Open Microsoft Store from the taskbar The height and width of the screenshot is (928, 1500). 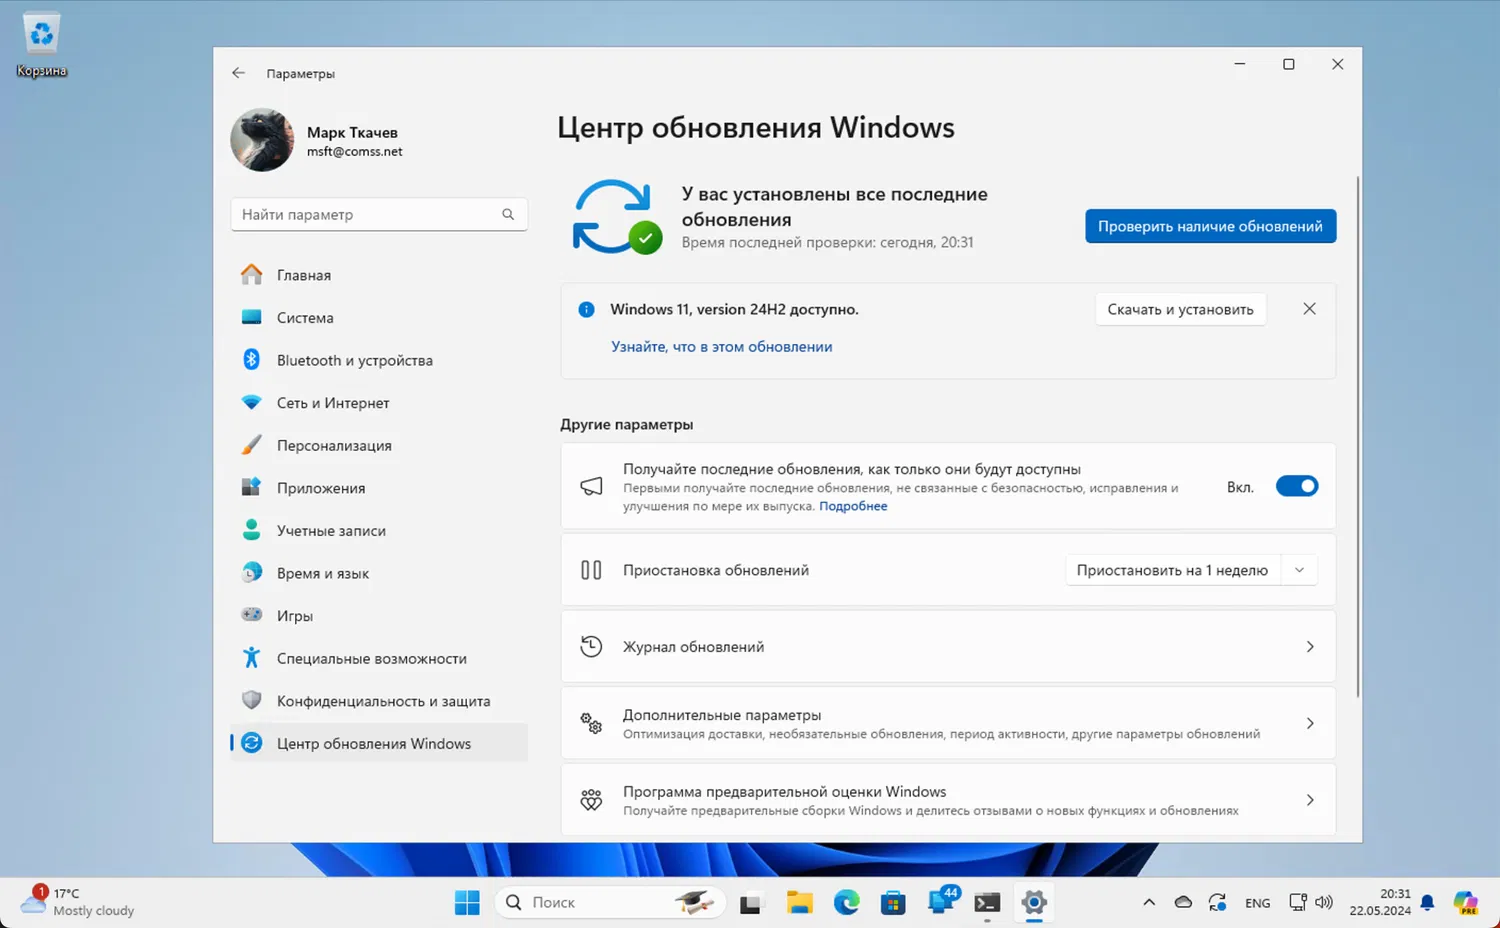[x=893, y=903]
